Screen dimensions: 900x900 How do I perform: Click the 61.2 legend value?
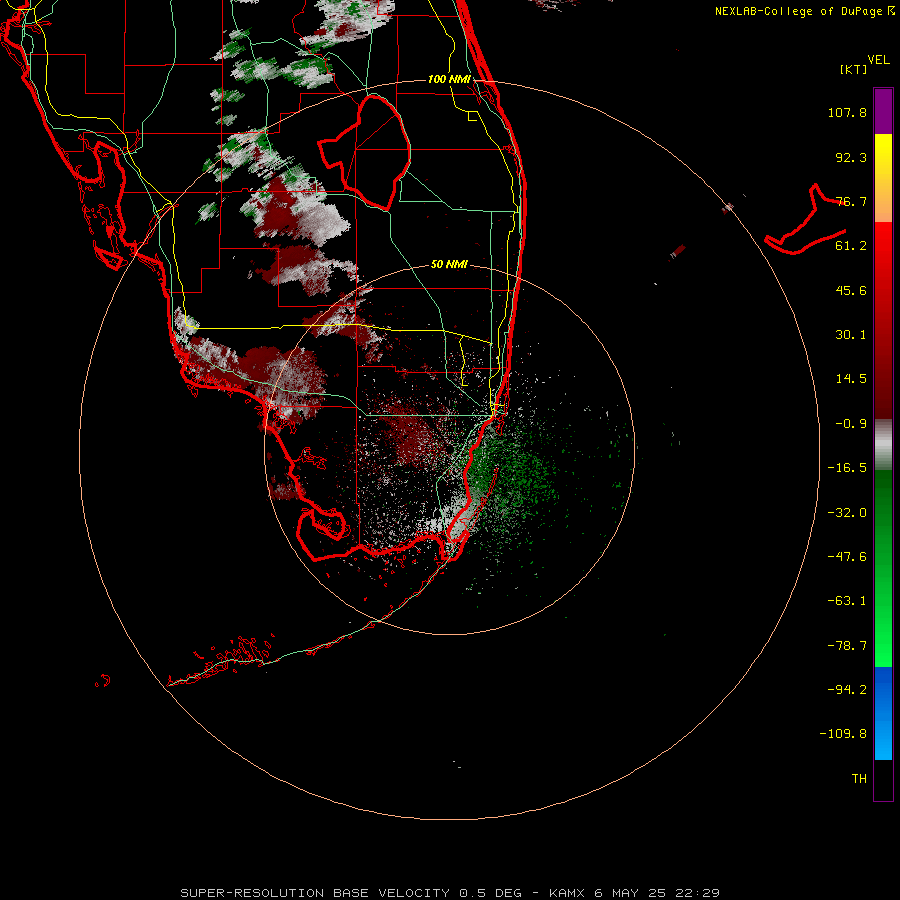point(851,246)
